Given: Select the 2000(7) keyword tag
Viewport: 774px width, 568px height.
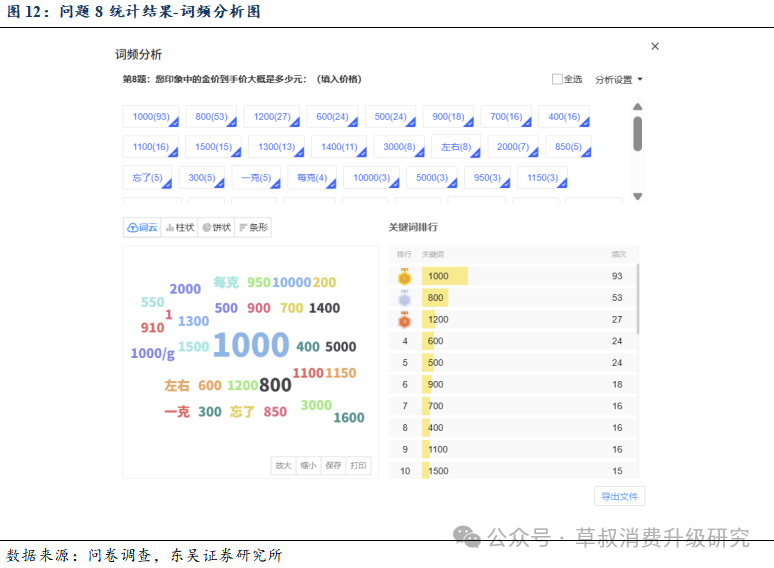Looking at the screenshot, I should pos(513,147).
